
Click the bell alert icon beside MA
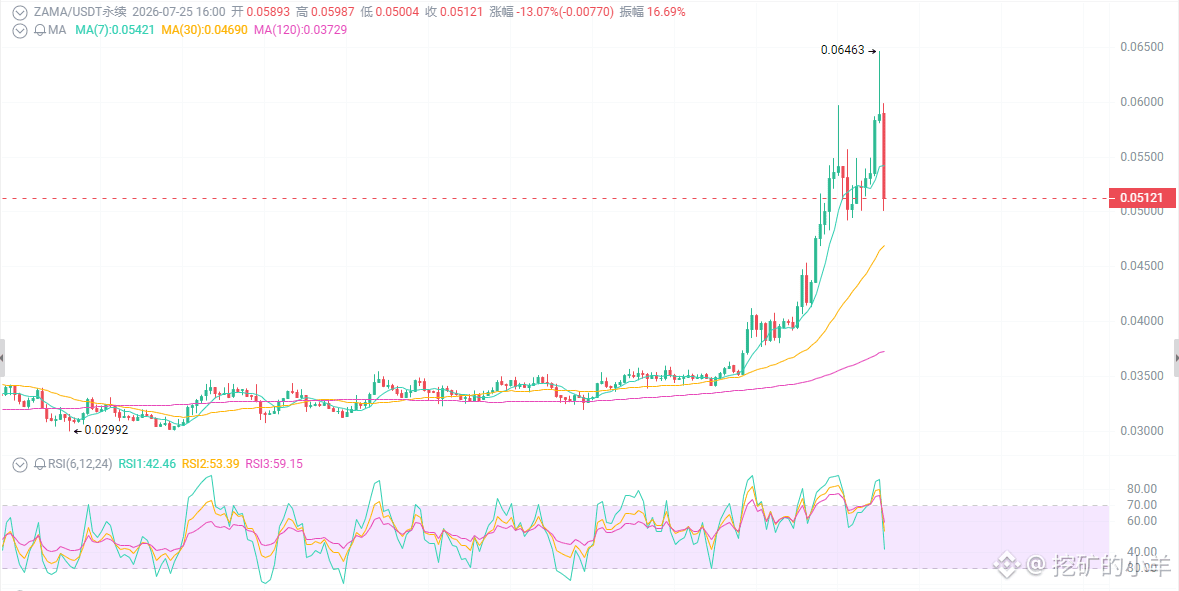coord(39,30)
